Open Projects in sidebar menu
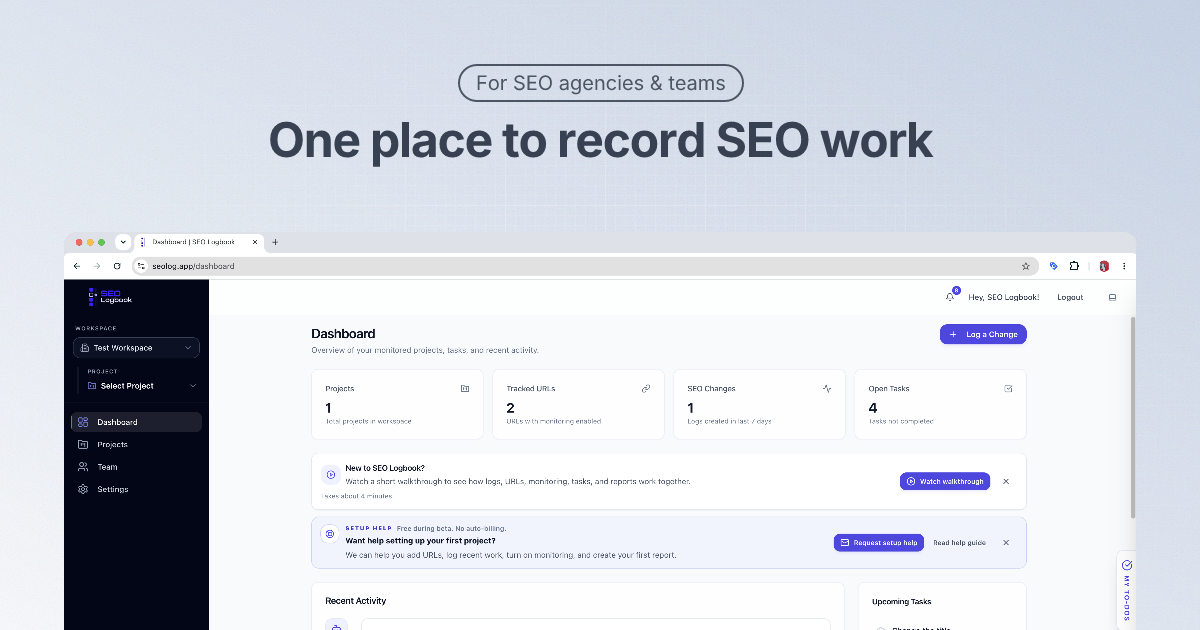This screenshot has width=1200, height=630. coord(136,444)
